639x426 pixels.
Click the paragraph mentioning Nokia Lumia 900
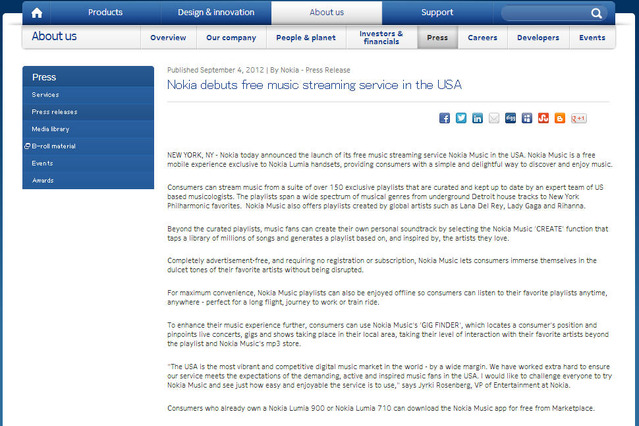coord(381,408)
